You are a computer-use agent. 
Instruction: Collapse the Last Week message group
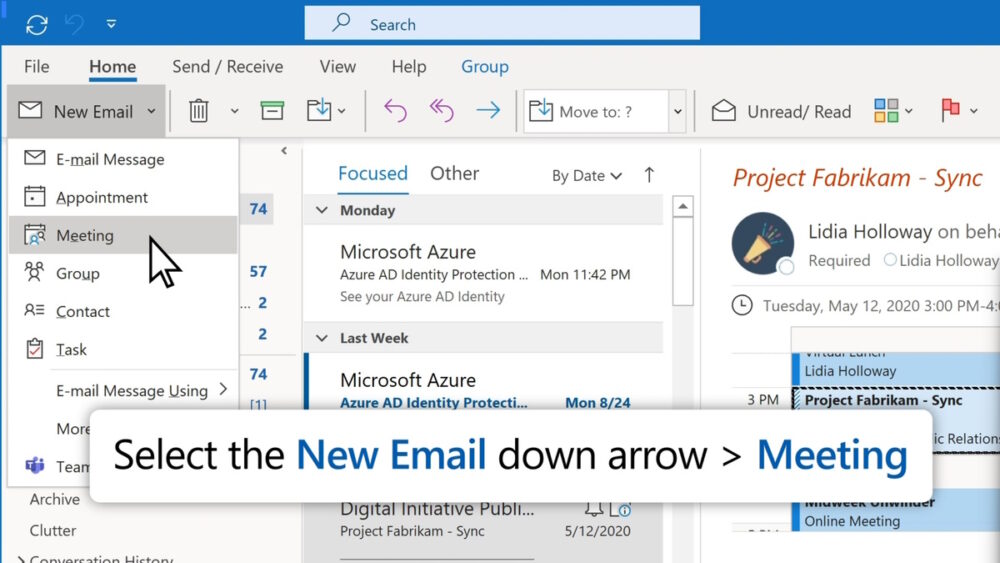pyautogui.click(x=321, y=338)
